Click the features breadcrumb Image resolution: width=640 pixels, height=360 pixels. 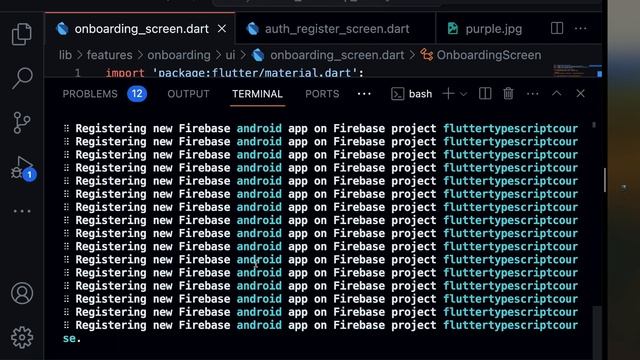[109, 55]
